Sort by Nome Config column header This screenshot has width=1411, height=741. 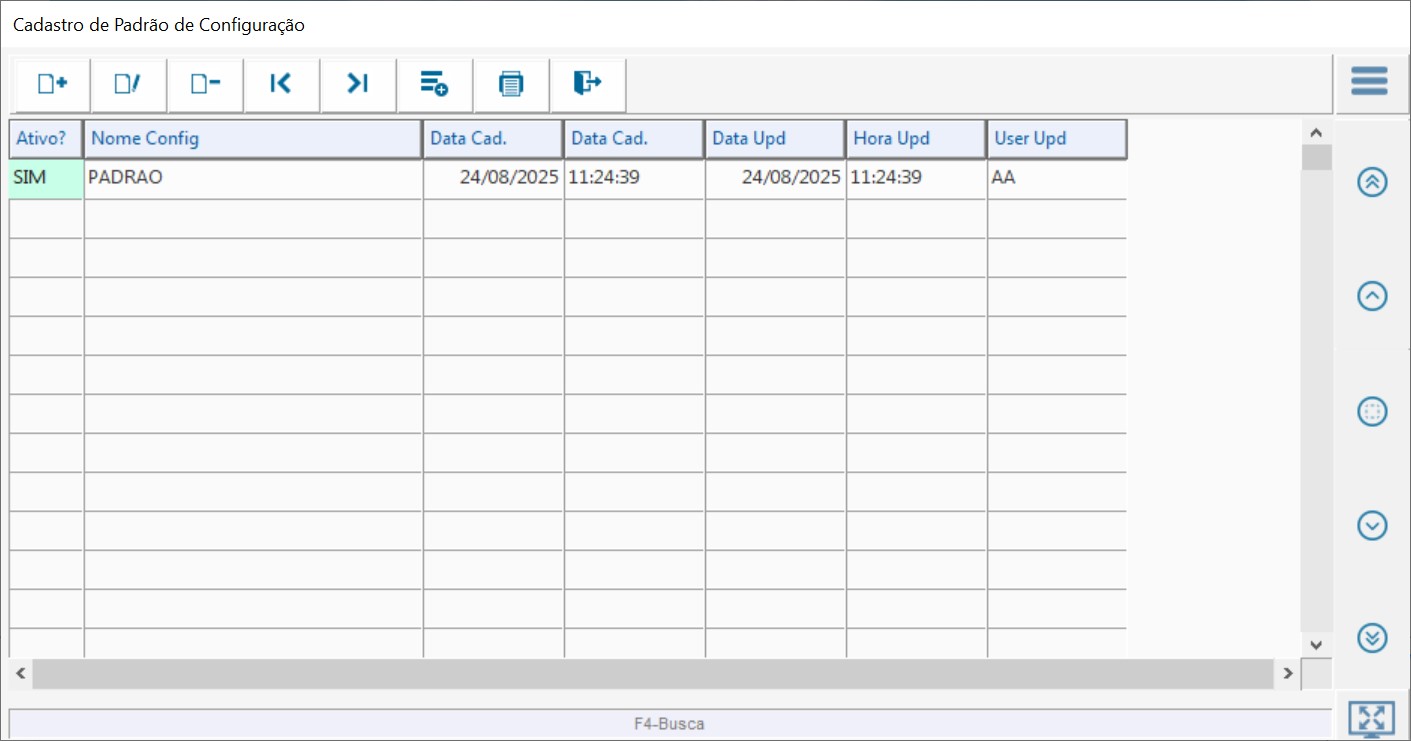pos(253,139)
